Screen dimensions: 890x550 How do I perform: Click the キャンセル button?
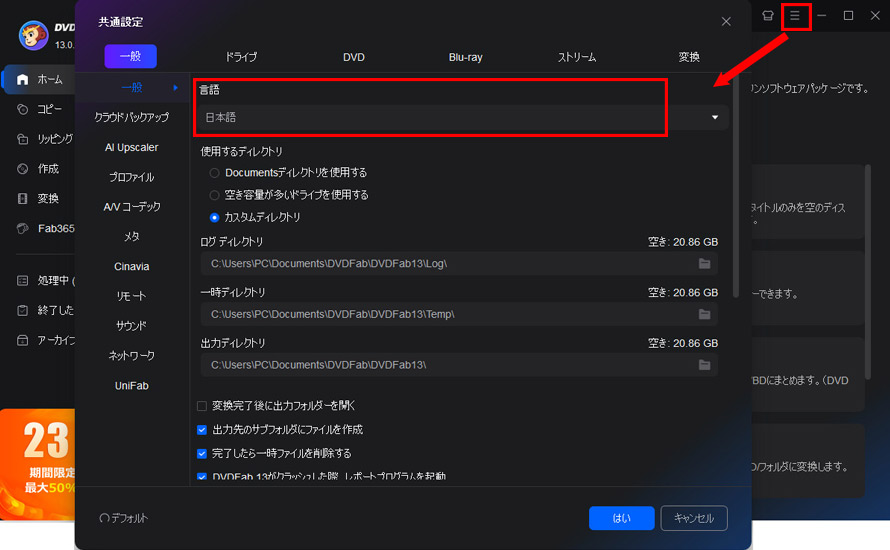(694, 518)
